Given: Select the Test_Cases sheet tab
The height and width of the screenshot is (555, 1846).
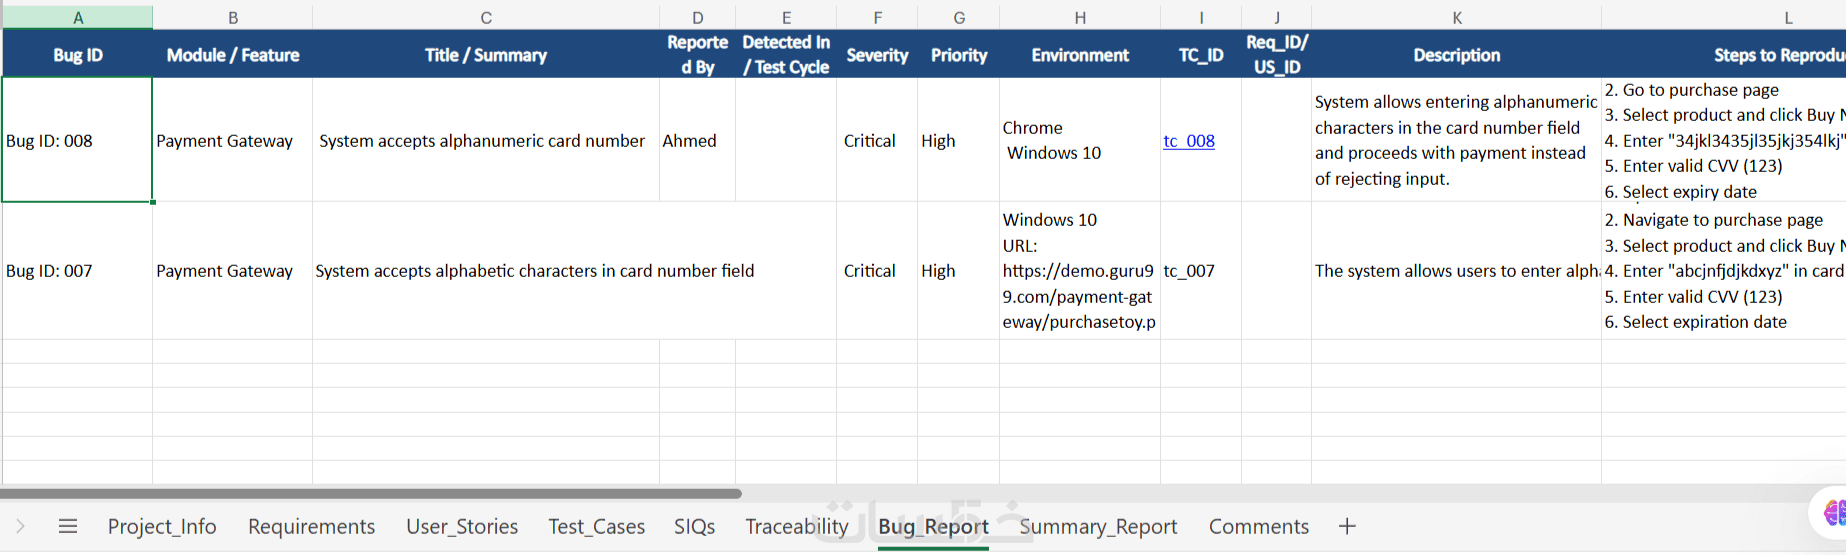Looking at the screenshot, I should coord(596,526).
